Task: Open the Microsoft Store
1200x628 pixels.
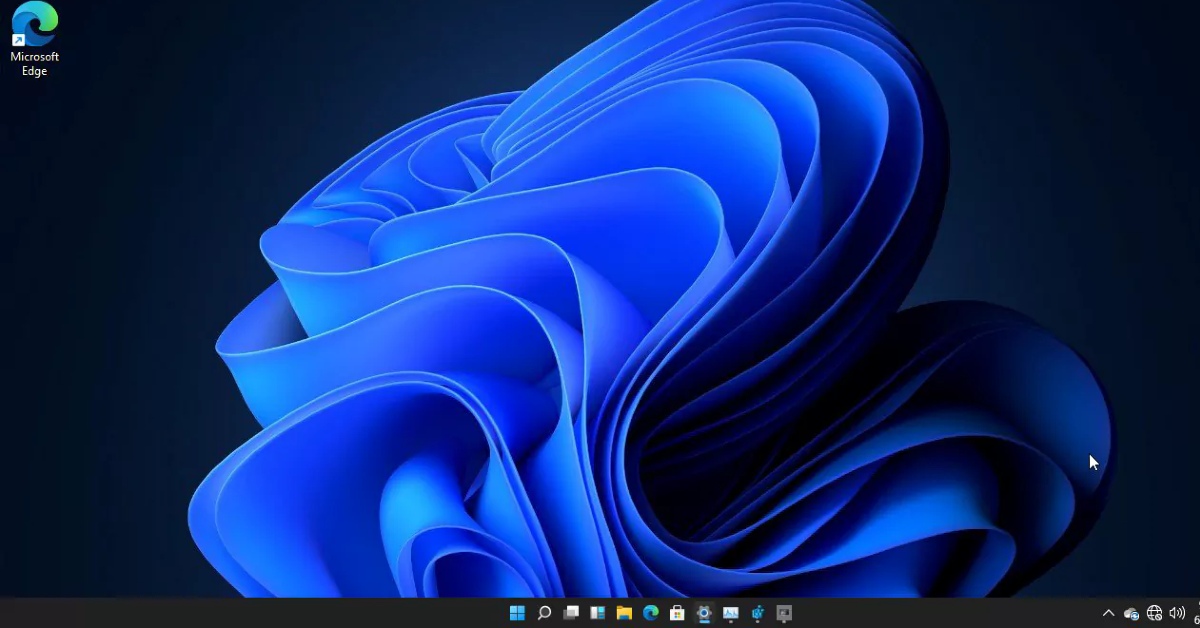Action: pyautogui.click(x=679, y=612)
